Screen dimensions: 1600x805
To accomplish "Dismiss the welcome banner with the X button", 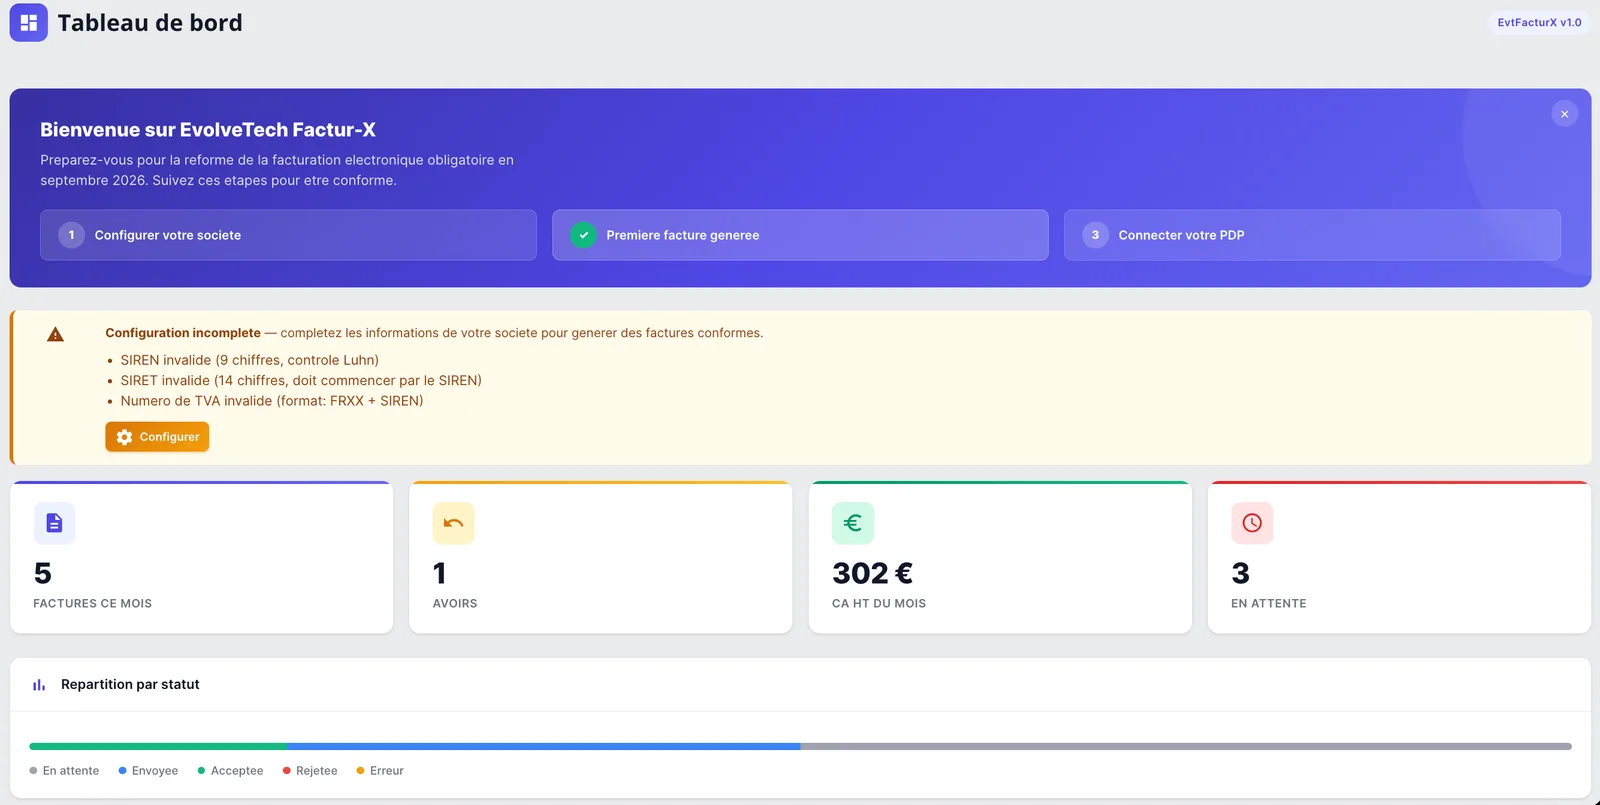I will 1564,114.
